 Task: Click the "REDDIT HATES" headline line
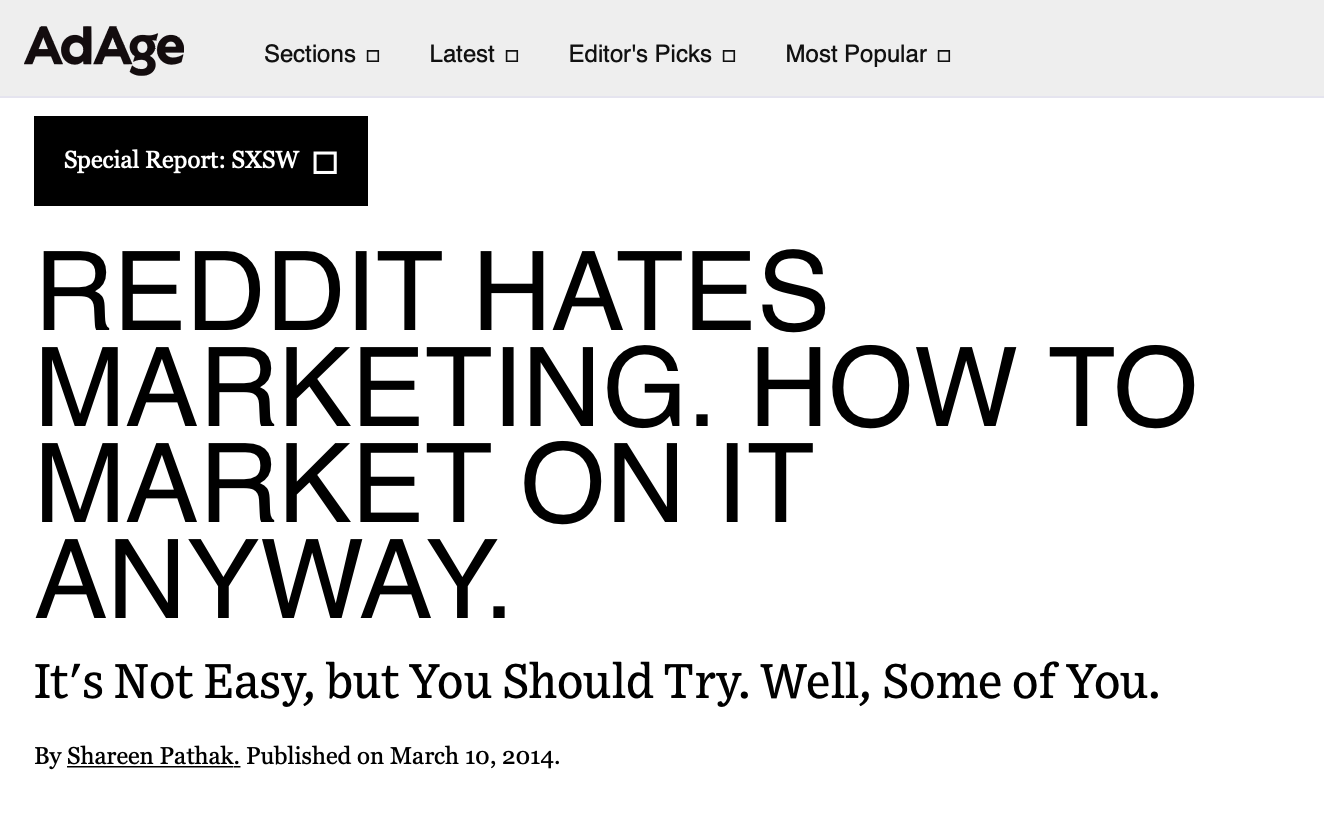[x=432, y=293]
